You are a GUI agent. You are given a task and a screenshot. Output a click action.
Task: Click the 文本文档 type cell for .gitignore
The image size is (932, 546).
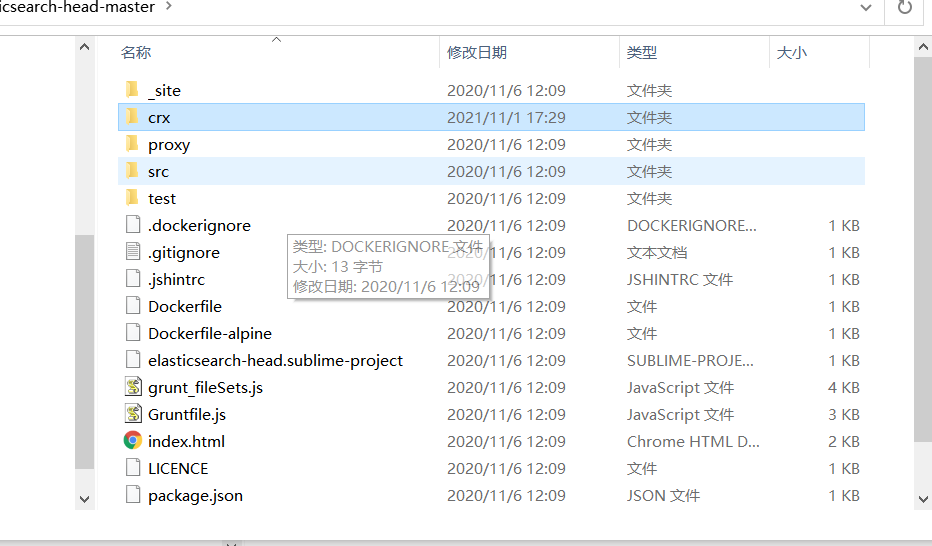coord(657,253)
